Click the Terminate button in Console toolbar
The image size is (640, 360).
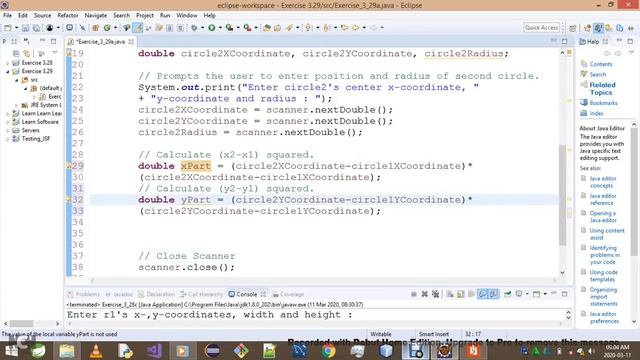click(413, 294)
